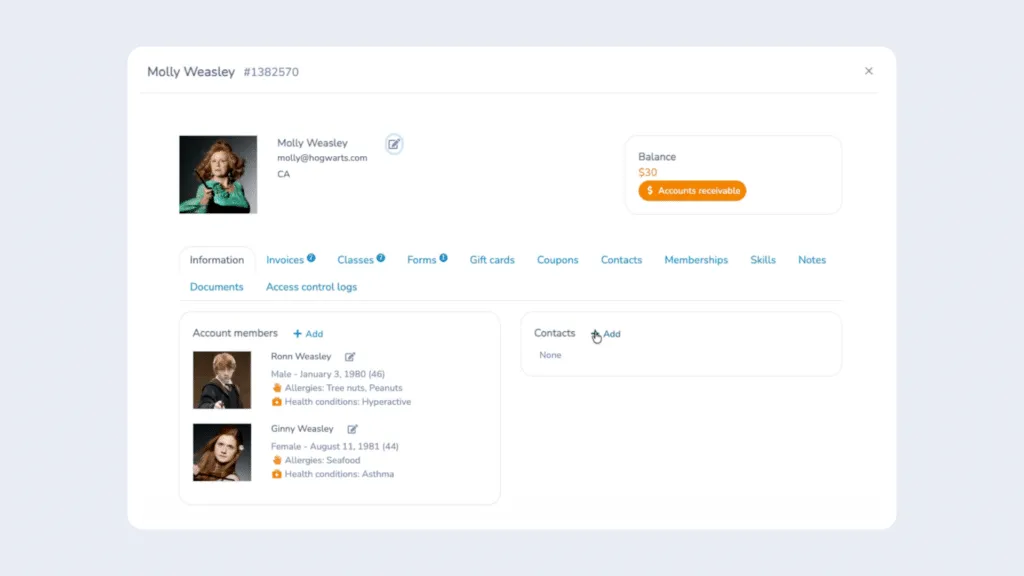Click the Classes badge count icon
The image size is (1024, 576).
coord(381,257)
